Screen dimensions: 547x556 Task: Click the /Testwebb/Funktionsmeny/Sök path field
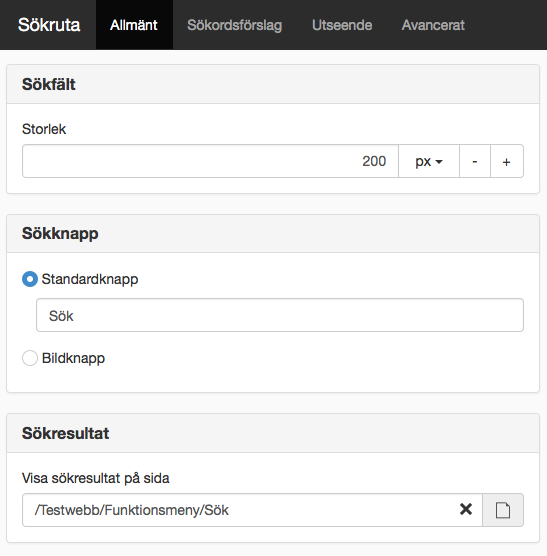[252, 510]
